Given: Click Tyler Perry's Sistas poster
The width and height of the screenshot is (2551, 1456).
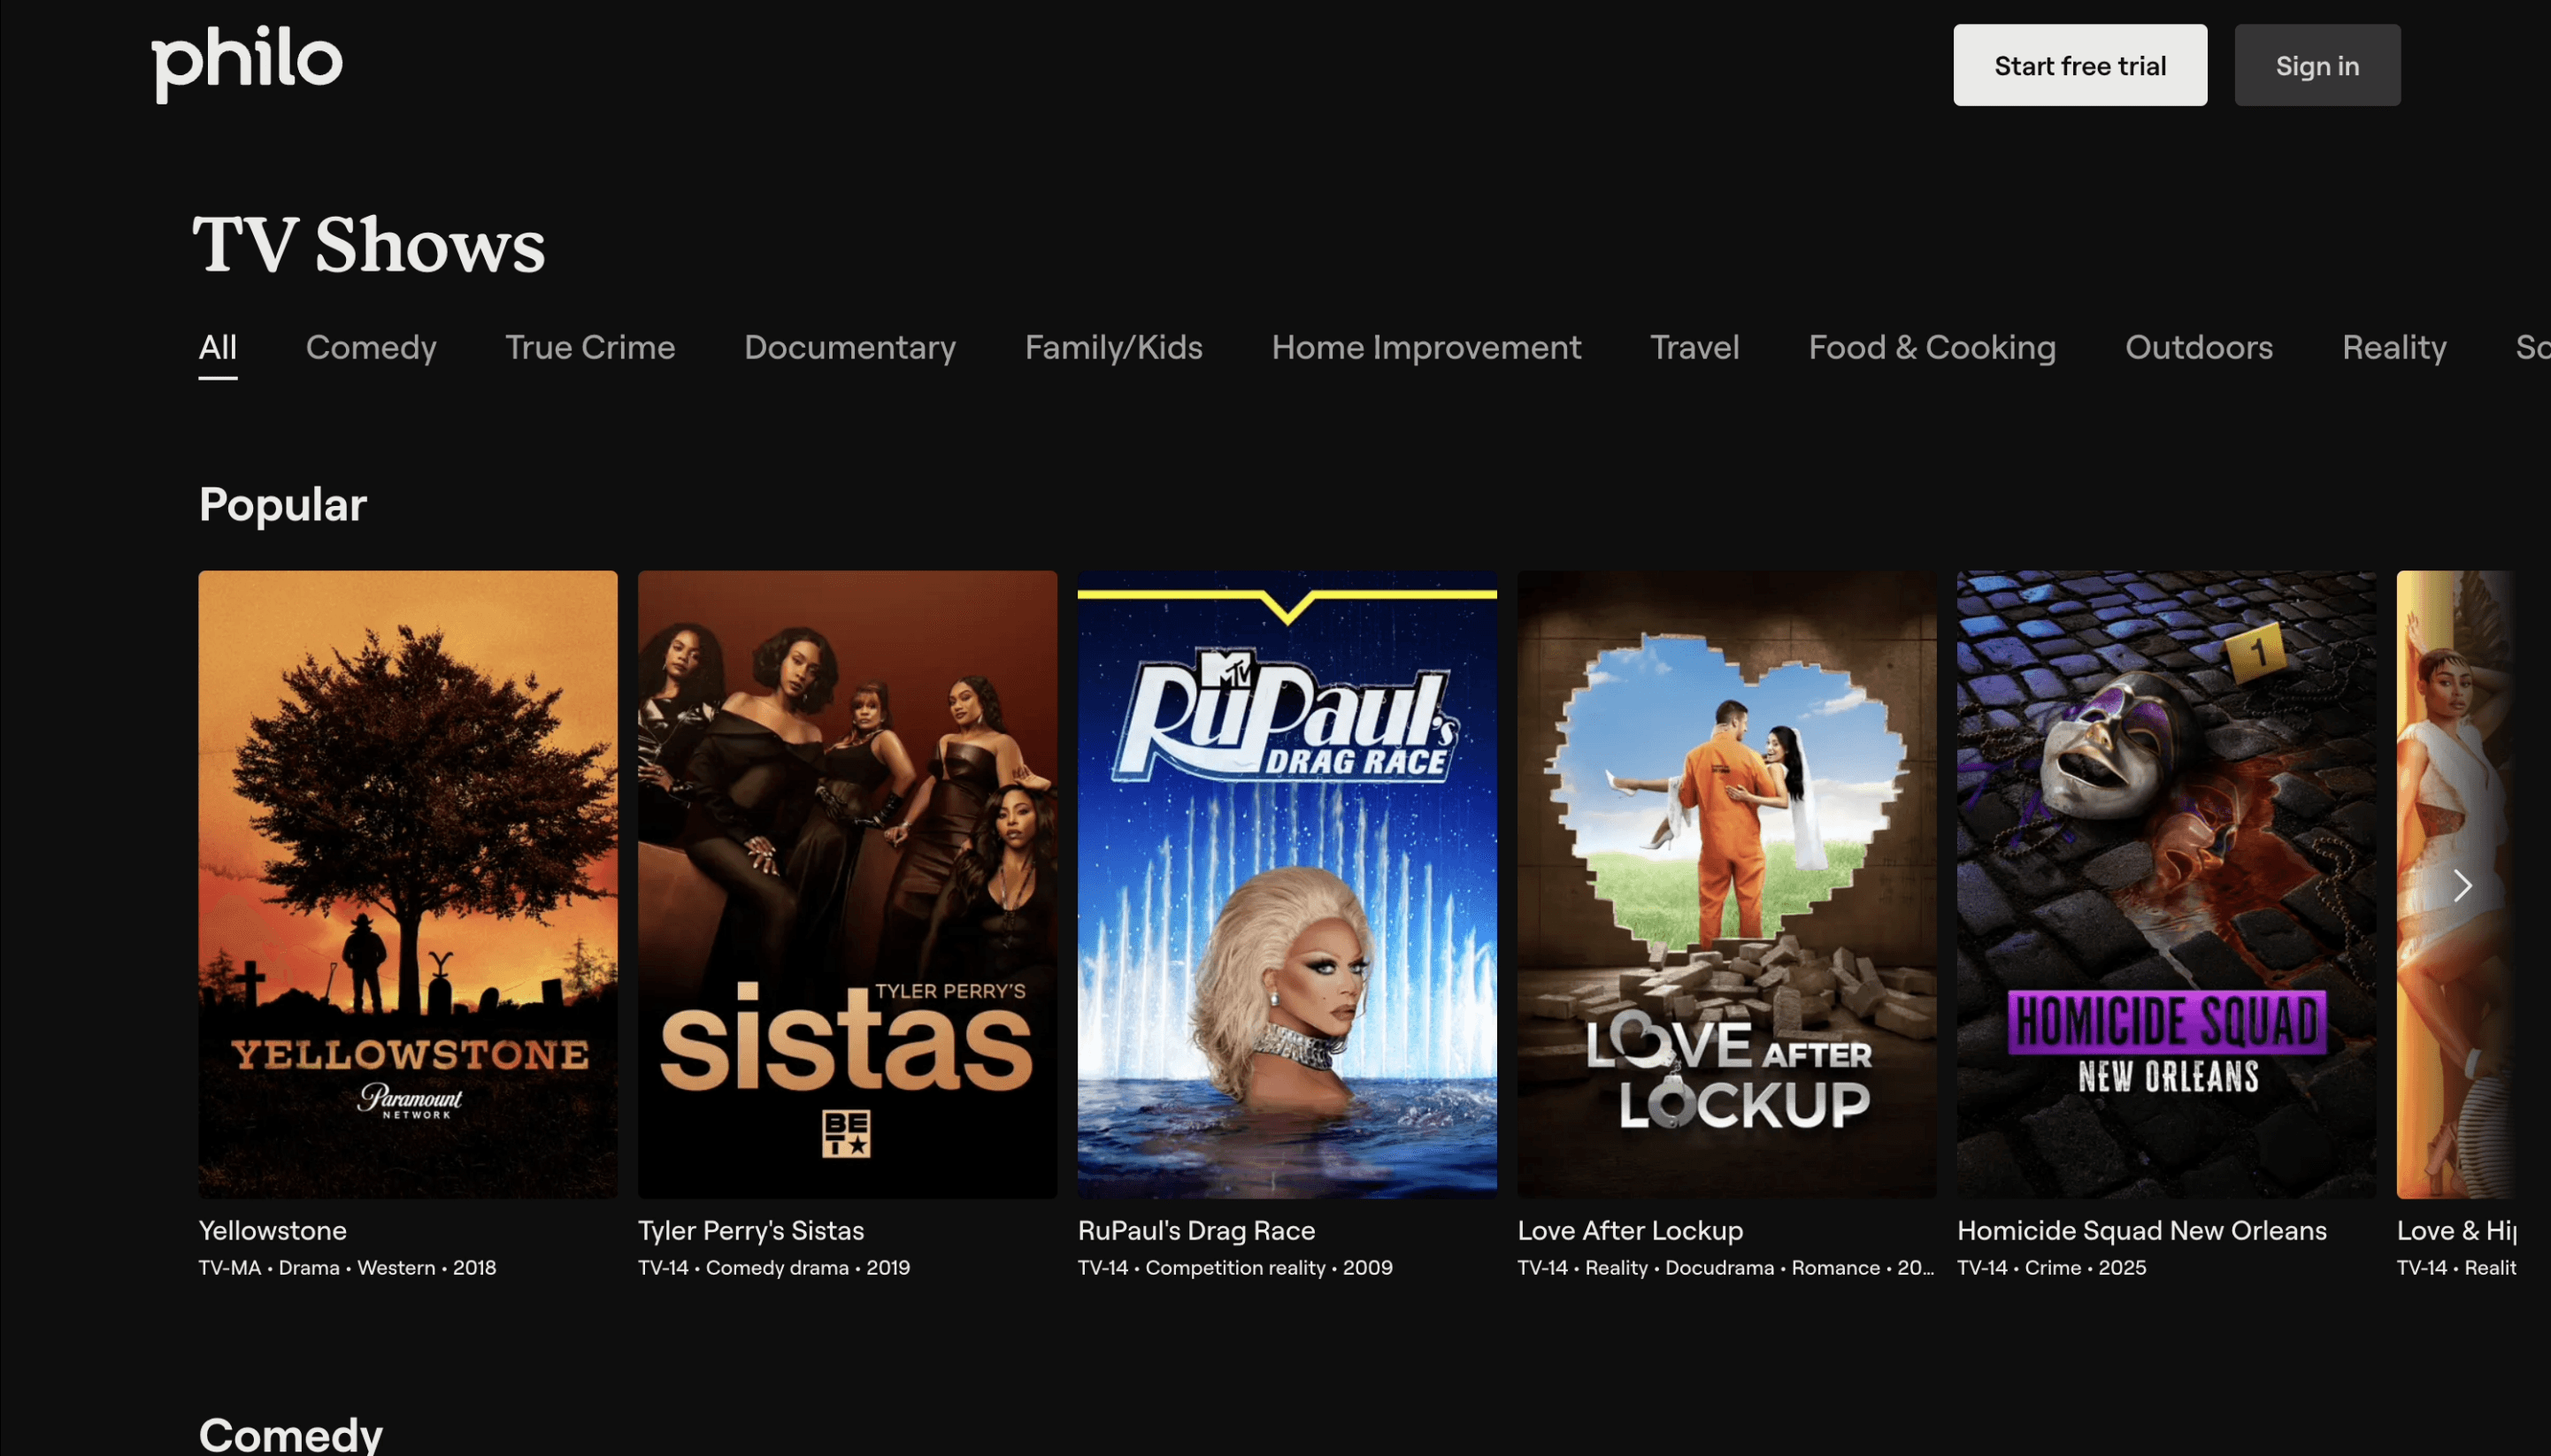Looking at the screenshot, I should 847,884.
